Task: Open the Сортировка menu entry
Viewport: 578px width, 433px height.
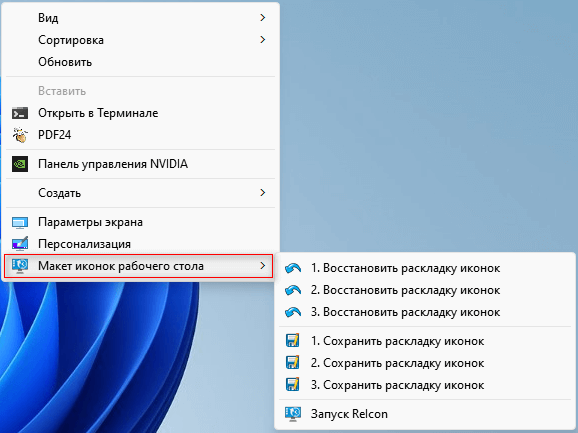Action: (x=140, y=40)
